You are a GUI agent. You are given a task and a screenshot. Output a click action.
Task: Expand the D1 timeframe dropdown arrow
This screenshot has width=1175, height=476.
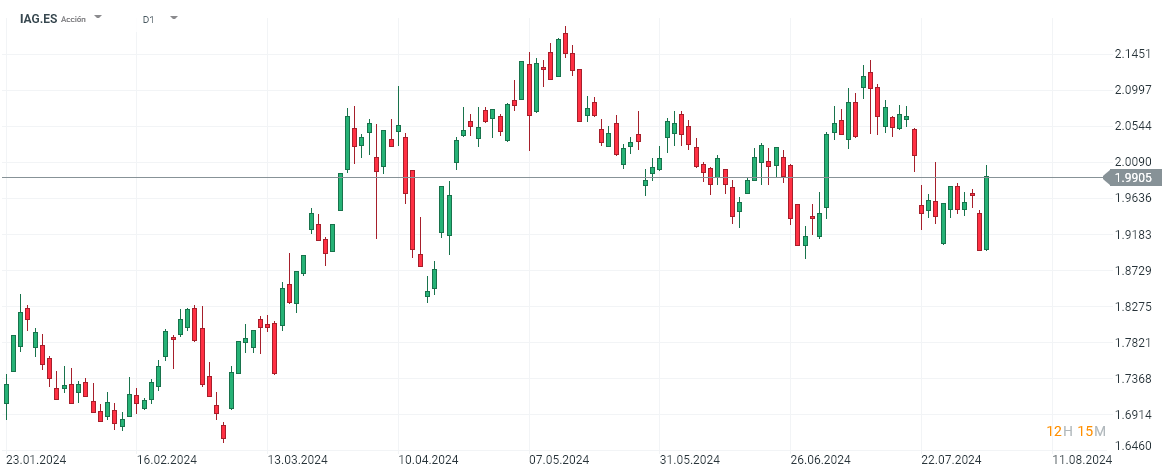pos(173,18)
